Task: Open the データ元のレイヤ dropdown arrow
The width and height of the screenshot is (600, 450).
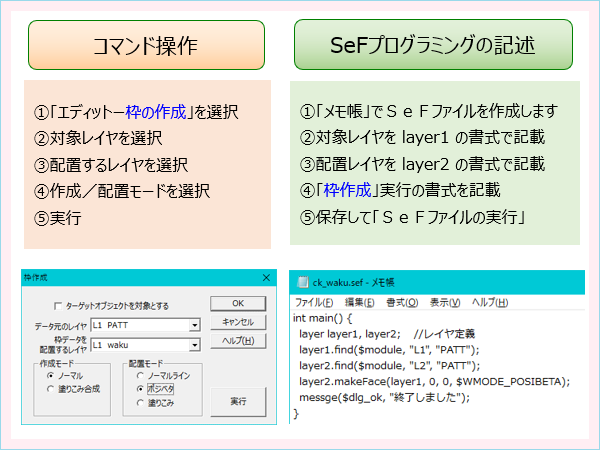Action: [x=199, y=325]
